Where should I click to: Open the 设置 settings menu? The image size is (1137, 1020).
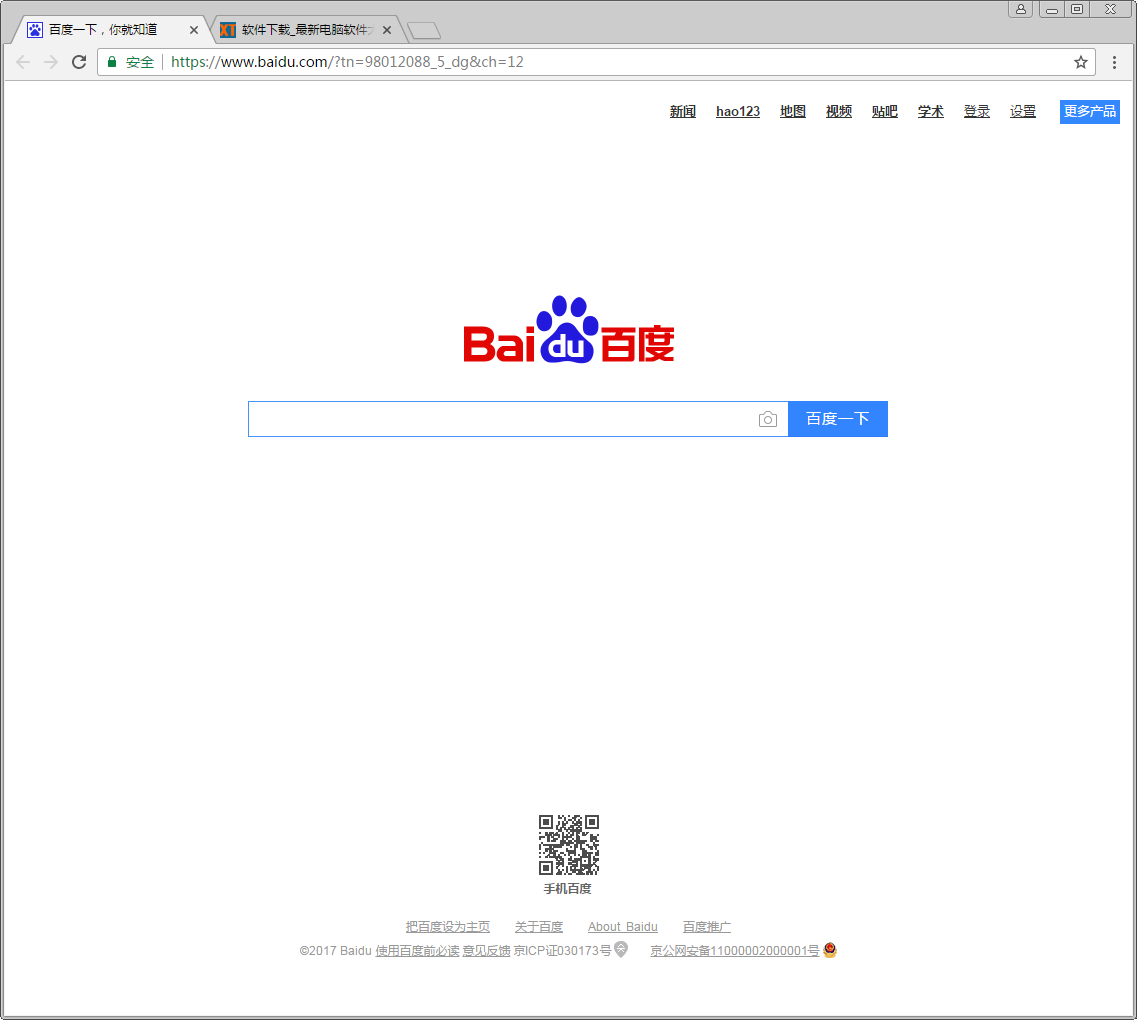[x=1022, y=112]
